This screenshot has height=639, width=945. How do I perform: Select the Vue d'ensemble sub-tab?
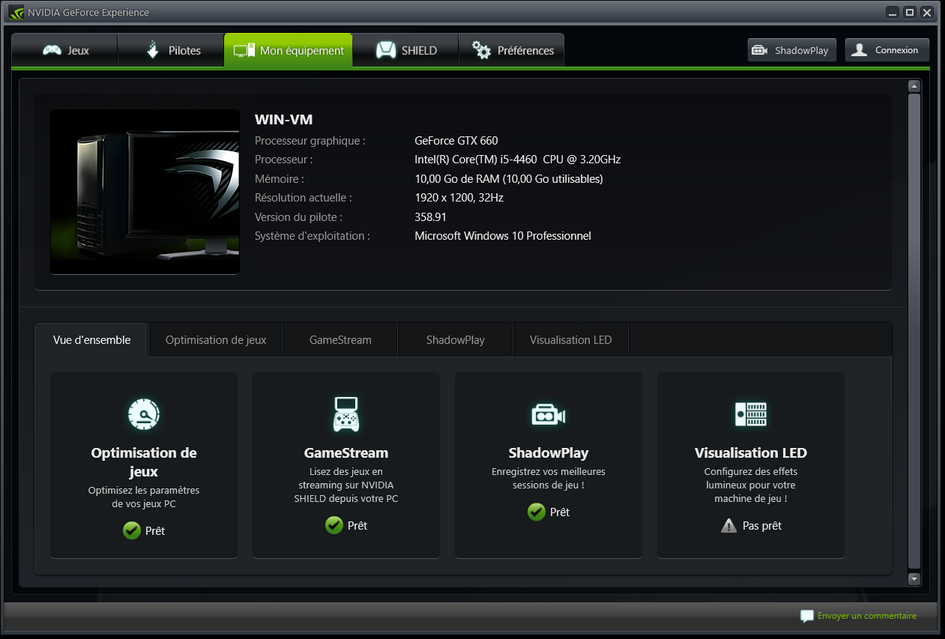click(x=92, y=340)
